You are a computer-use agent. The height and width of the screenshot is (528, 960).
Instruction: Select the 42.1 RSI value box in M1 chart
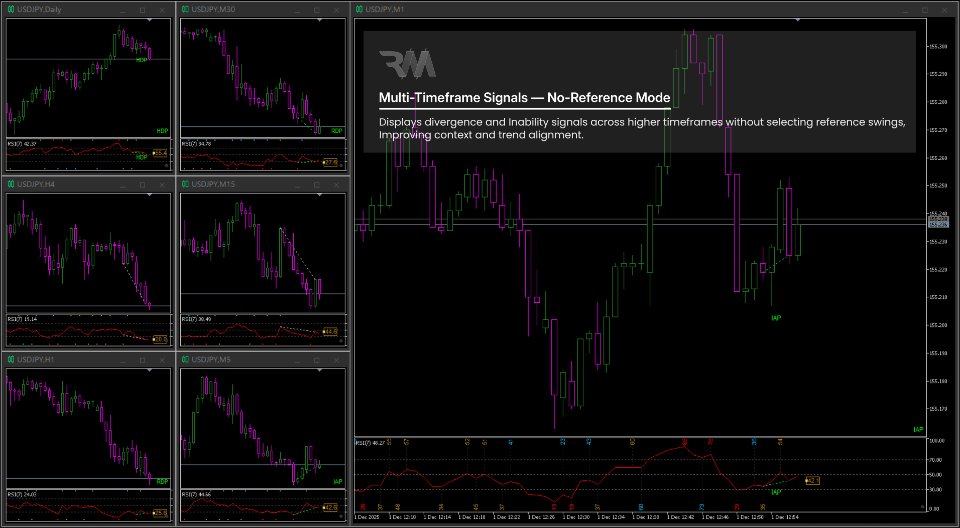812,481
